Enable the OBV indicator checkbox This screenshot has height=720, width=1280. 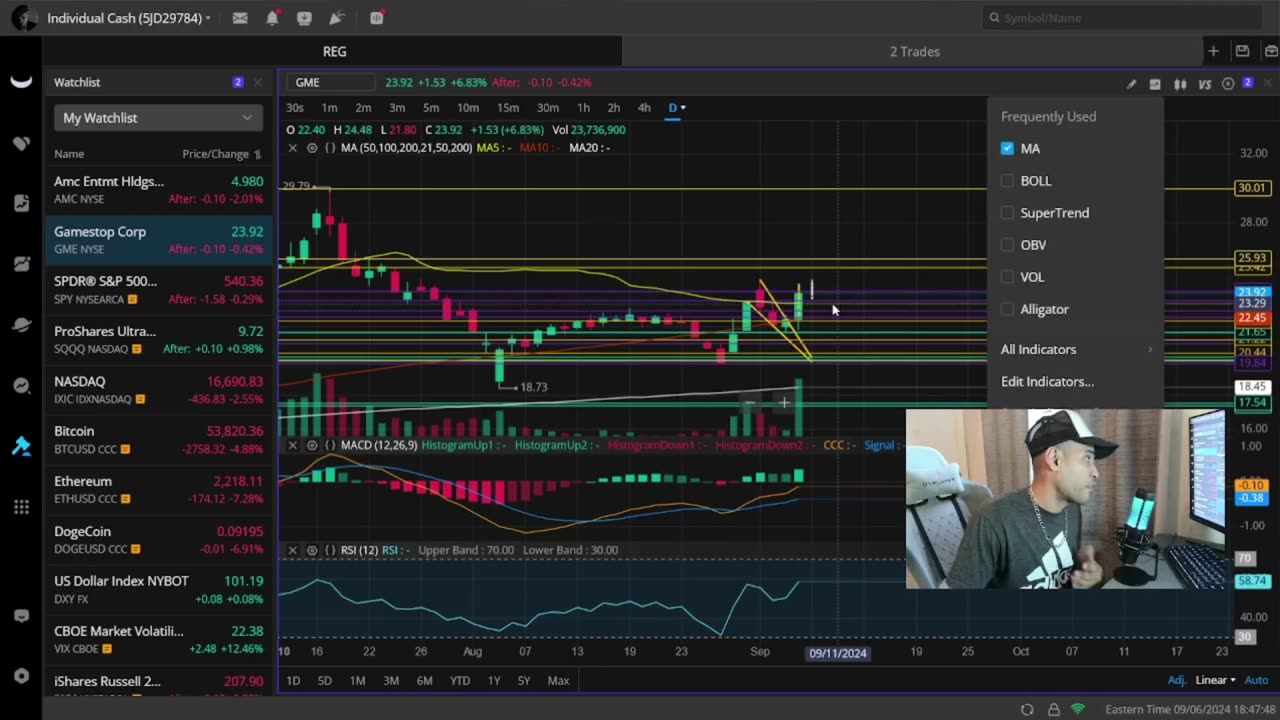1007,244
